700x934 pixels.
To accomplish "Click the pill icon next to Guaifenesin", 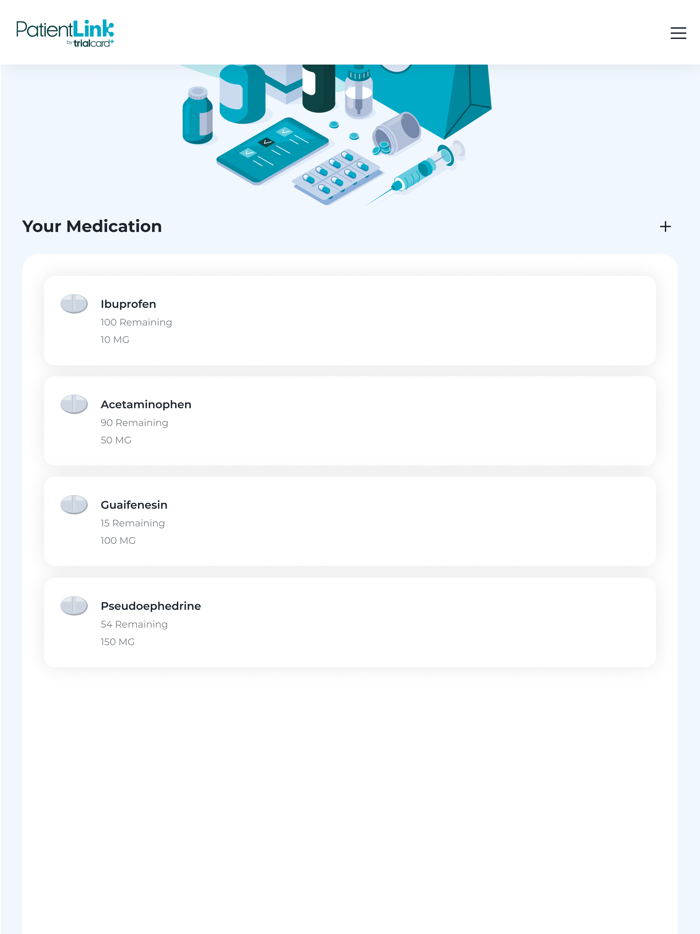I will pyautogui.click(x=74, y=504).
